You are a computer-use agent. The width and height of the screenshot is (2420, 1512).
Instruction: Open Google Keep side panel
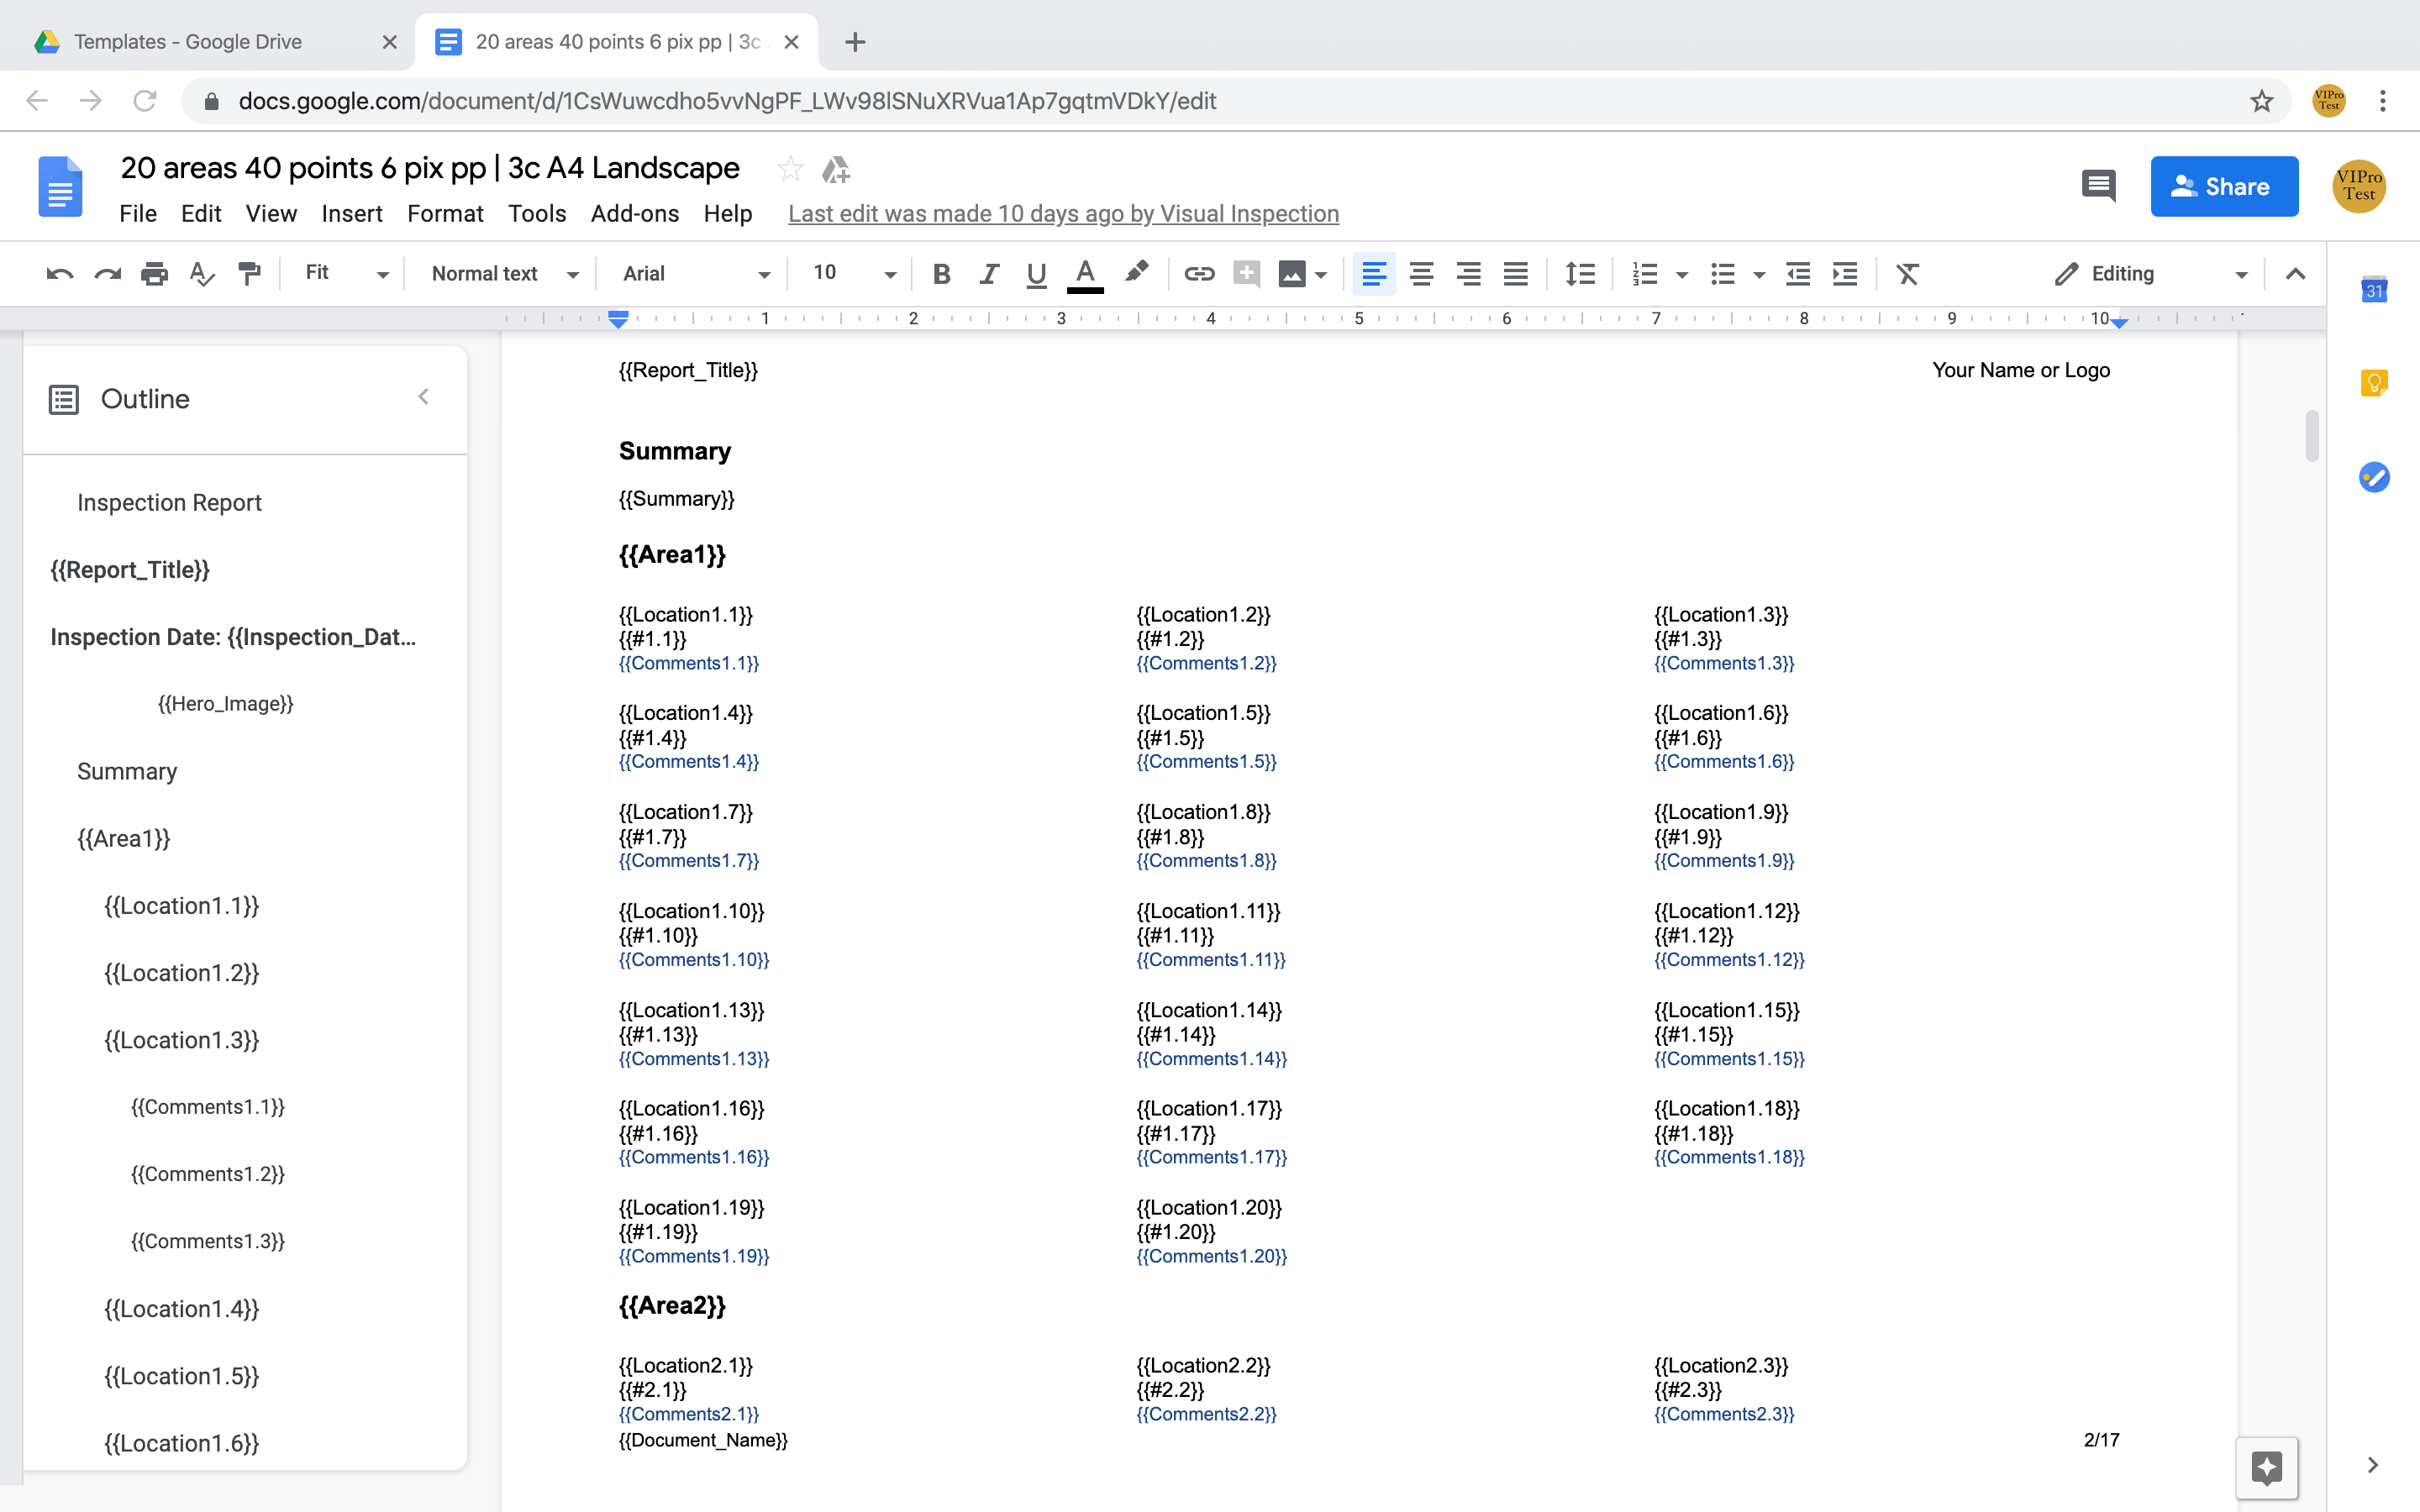2374,383
